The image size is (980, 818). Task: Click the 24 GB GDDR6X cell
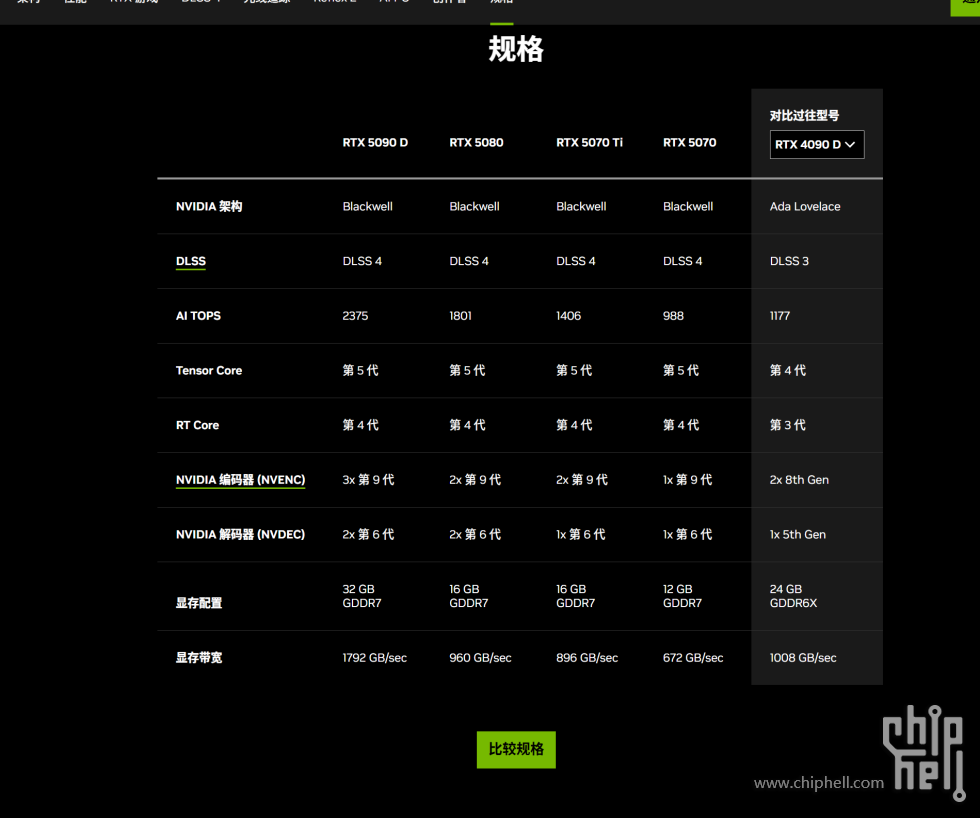[x=794, y=596]
